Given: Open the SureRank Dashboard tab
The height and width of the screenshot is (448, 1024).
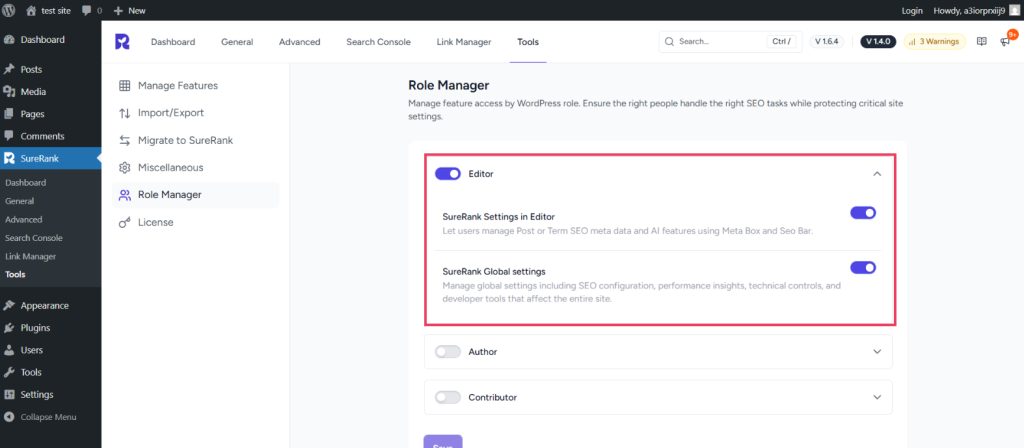Looking at the screenshot, I should [173, 42].
